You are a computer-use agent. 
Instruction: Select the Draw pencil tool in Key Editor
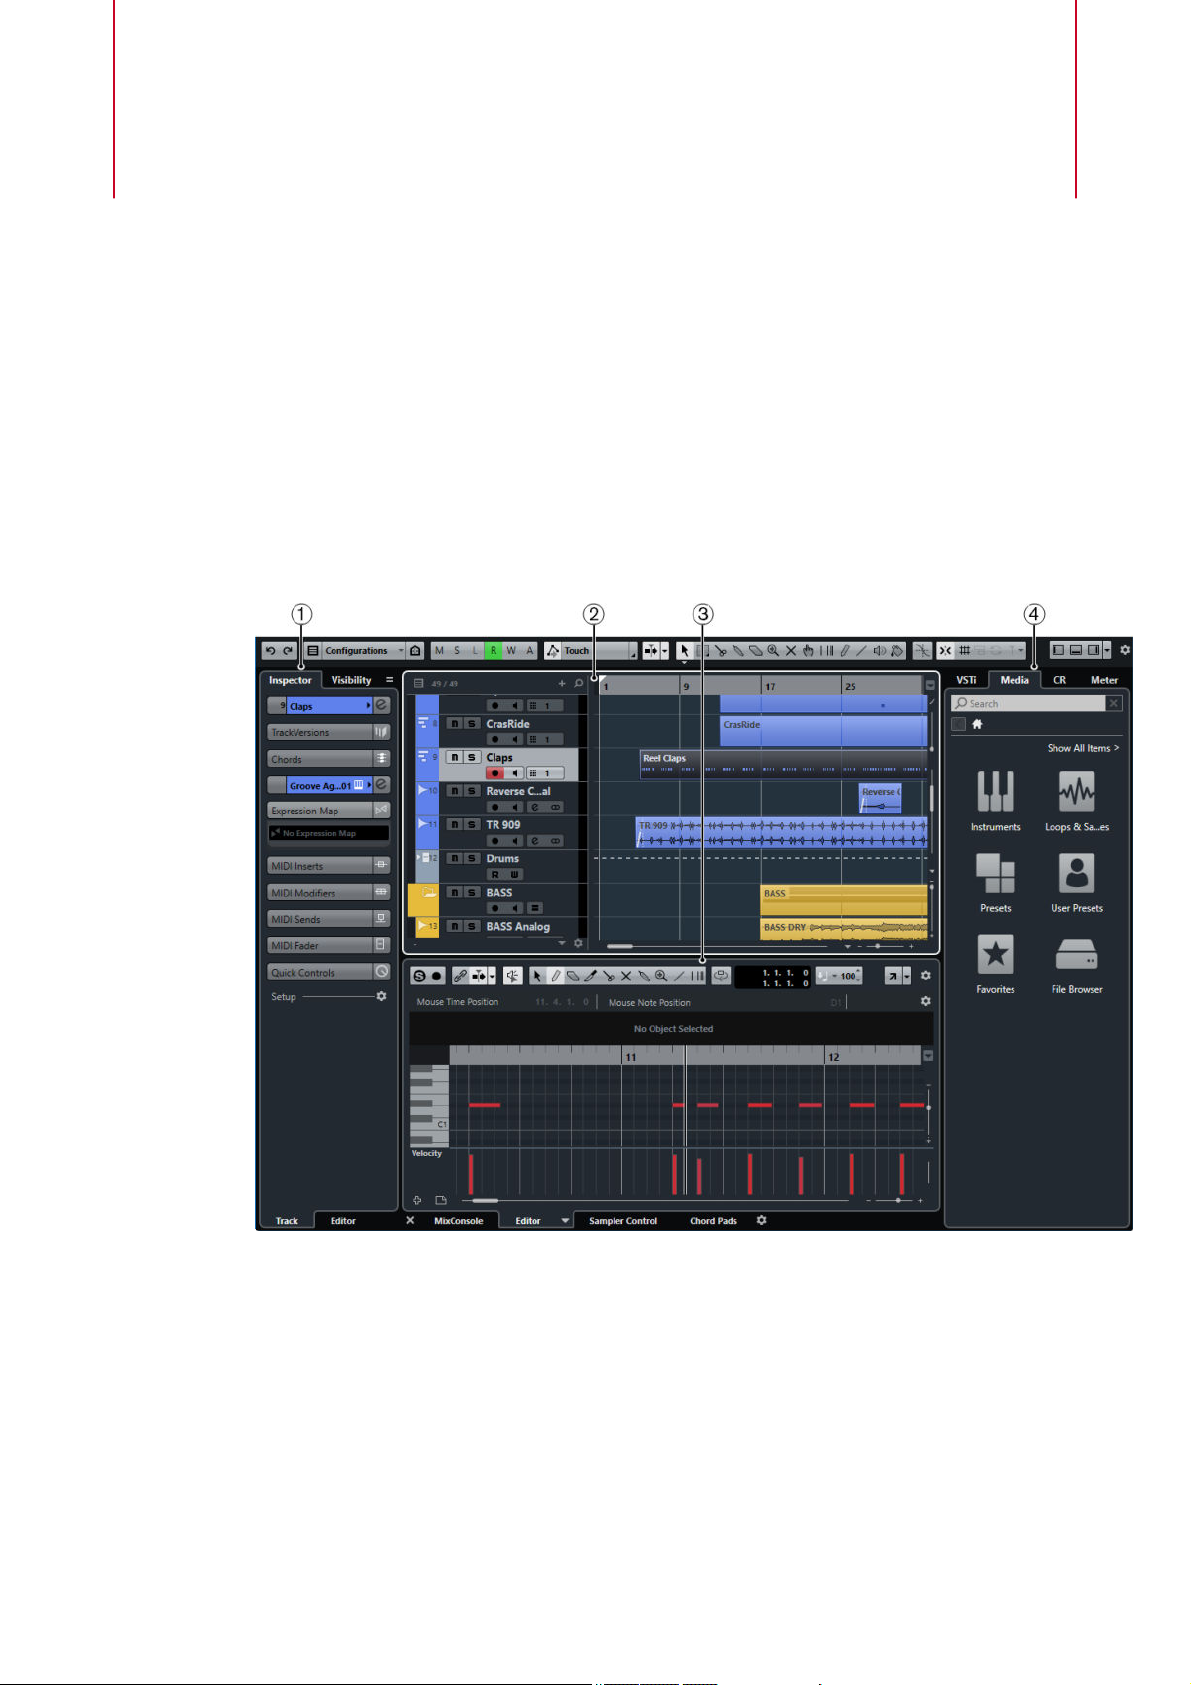(555, 976)
